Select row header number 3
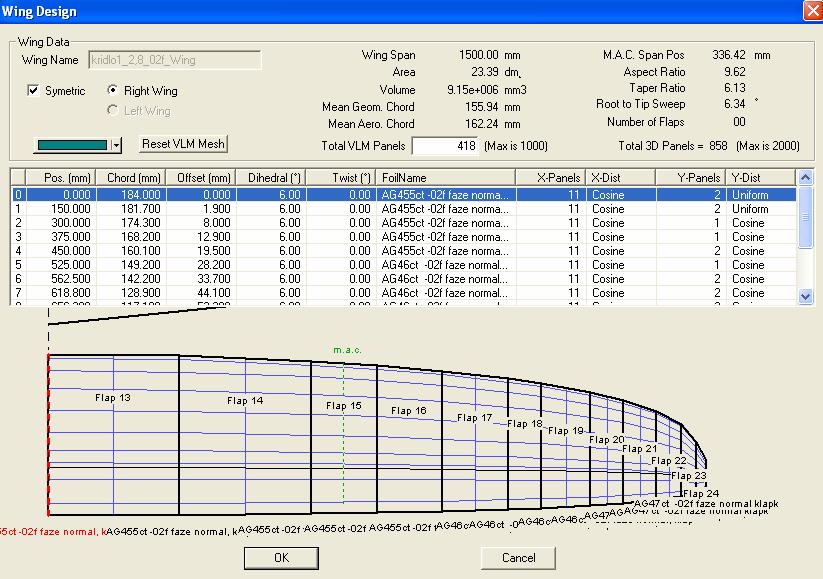 click(x=18, y=237)
